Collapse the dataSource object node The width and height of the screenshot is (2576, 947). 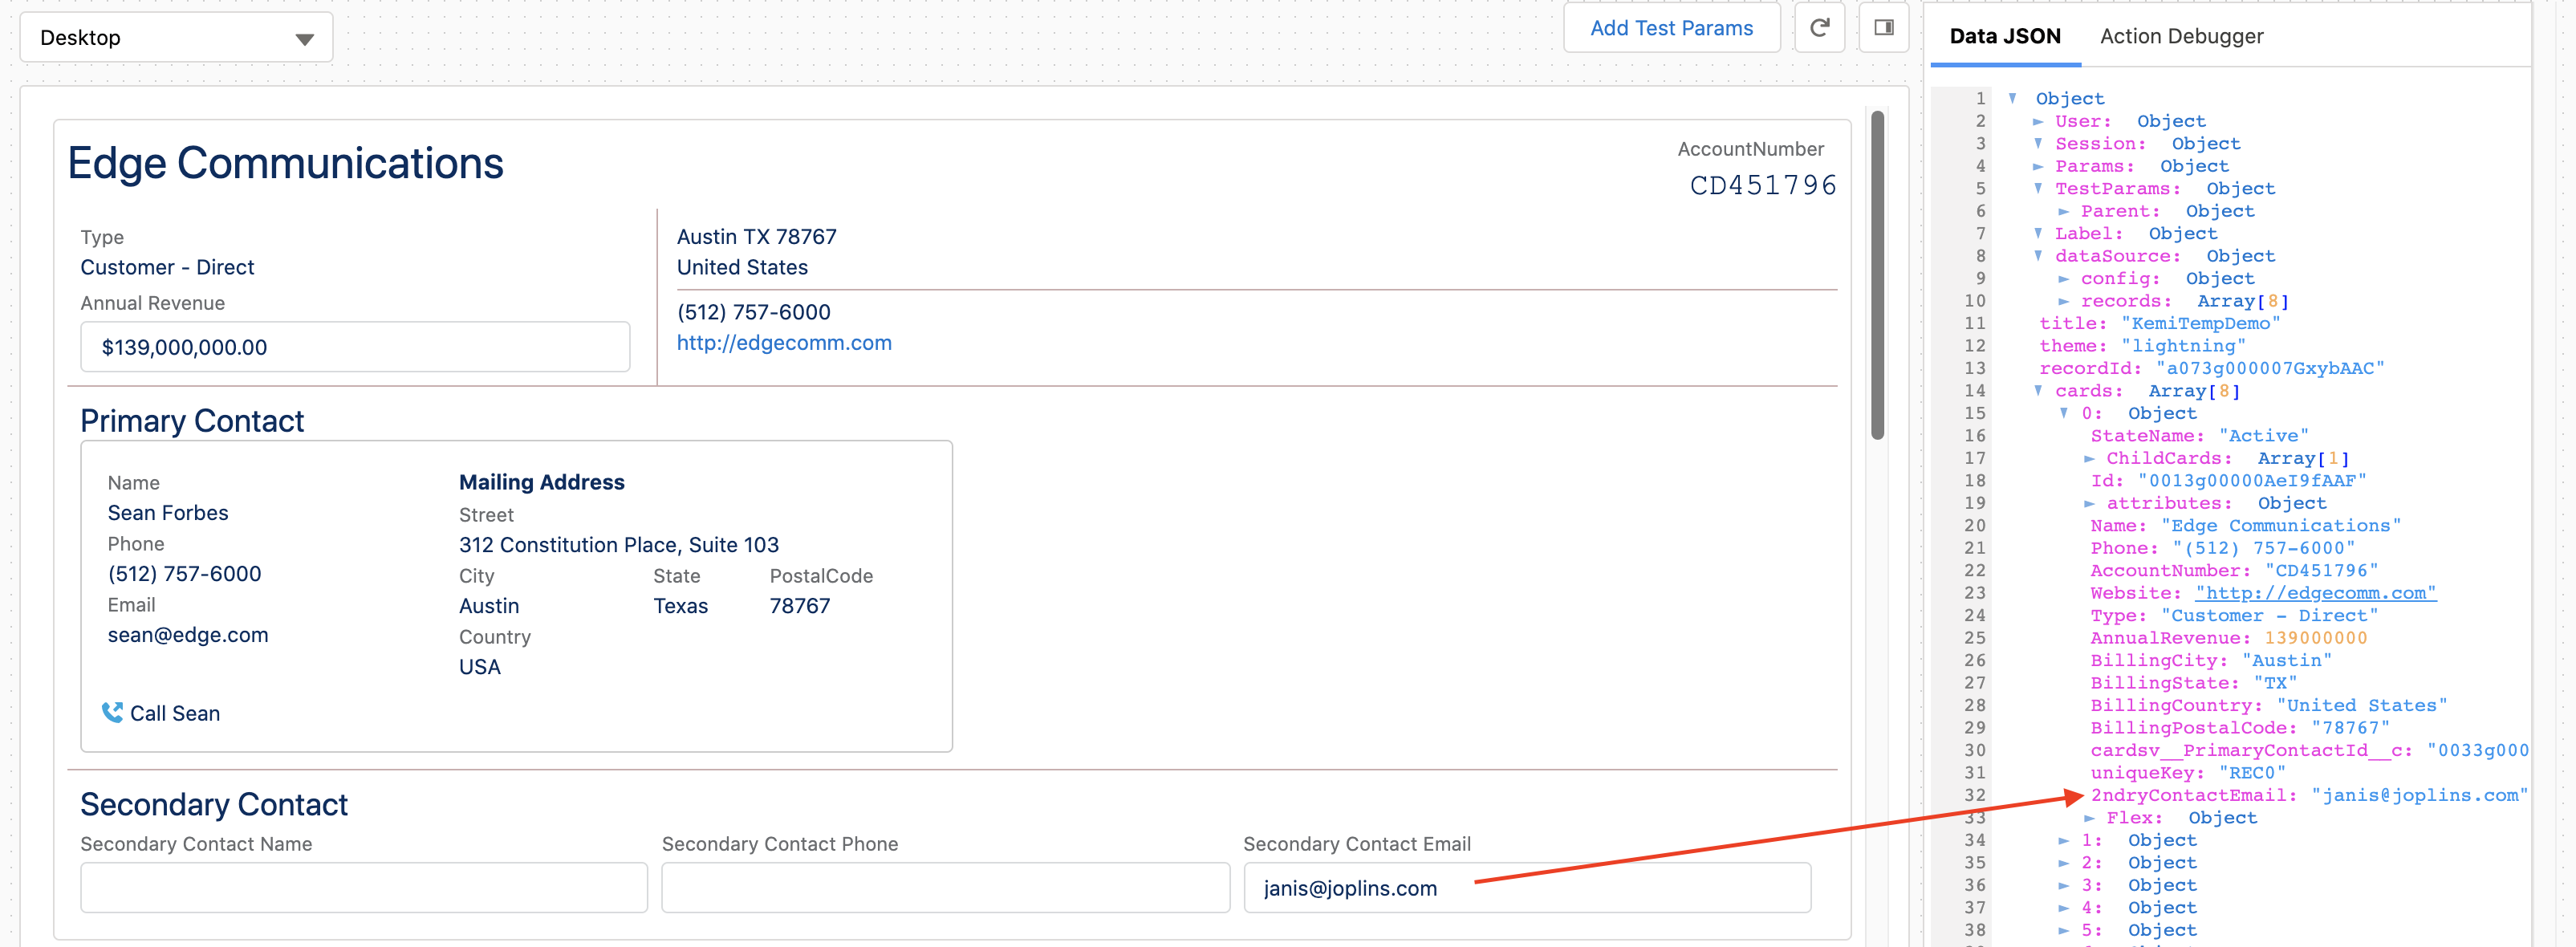point(2038,256)
